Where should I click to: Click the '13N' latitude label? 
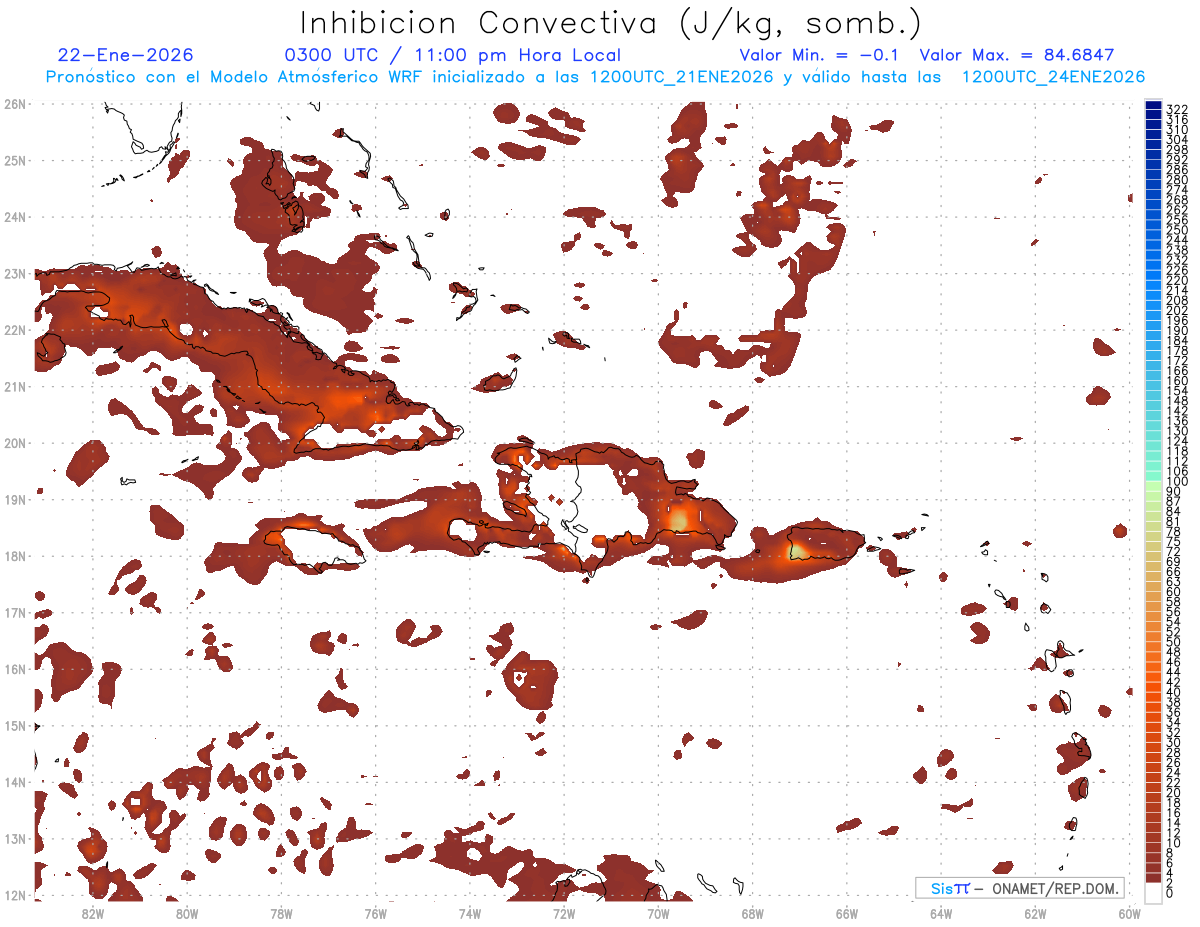14,838
